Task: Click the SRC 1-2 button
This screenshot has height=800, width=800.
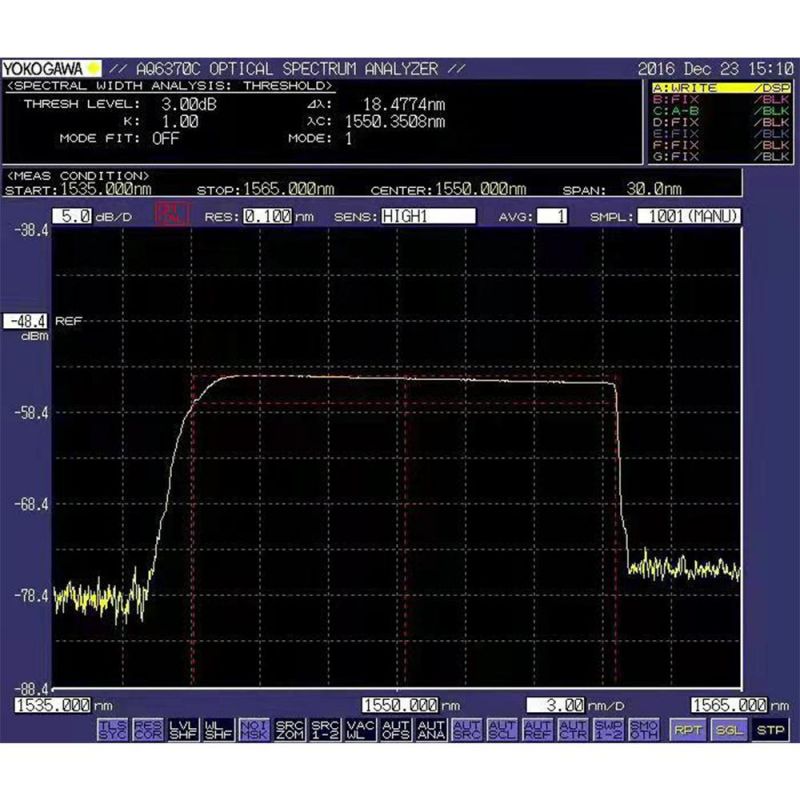Action: pyautogui.click(x=325, y=729)
